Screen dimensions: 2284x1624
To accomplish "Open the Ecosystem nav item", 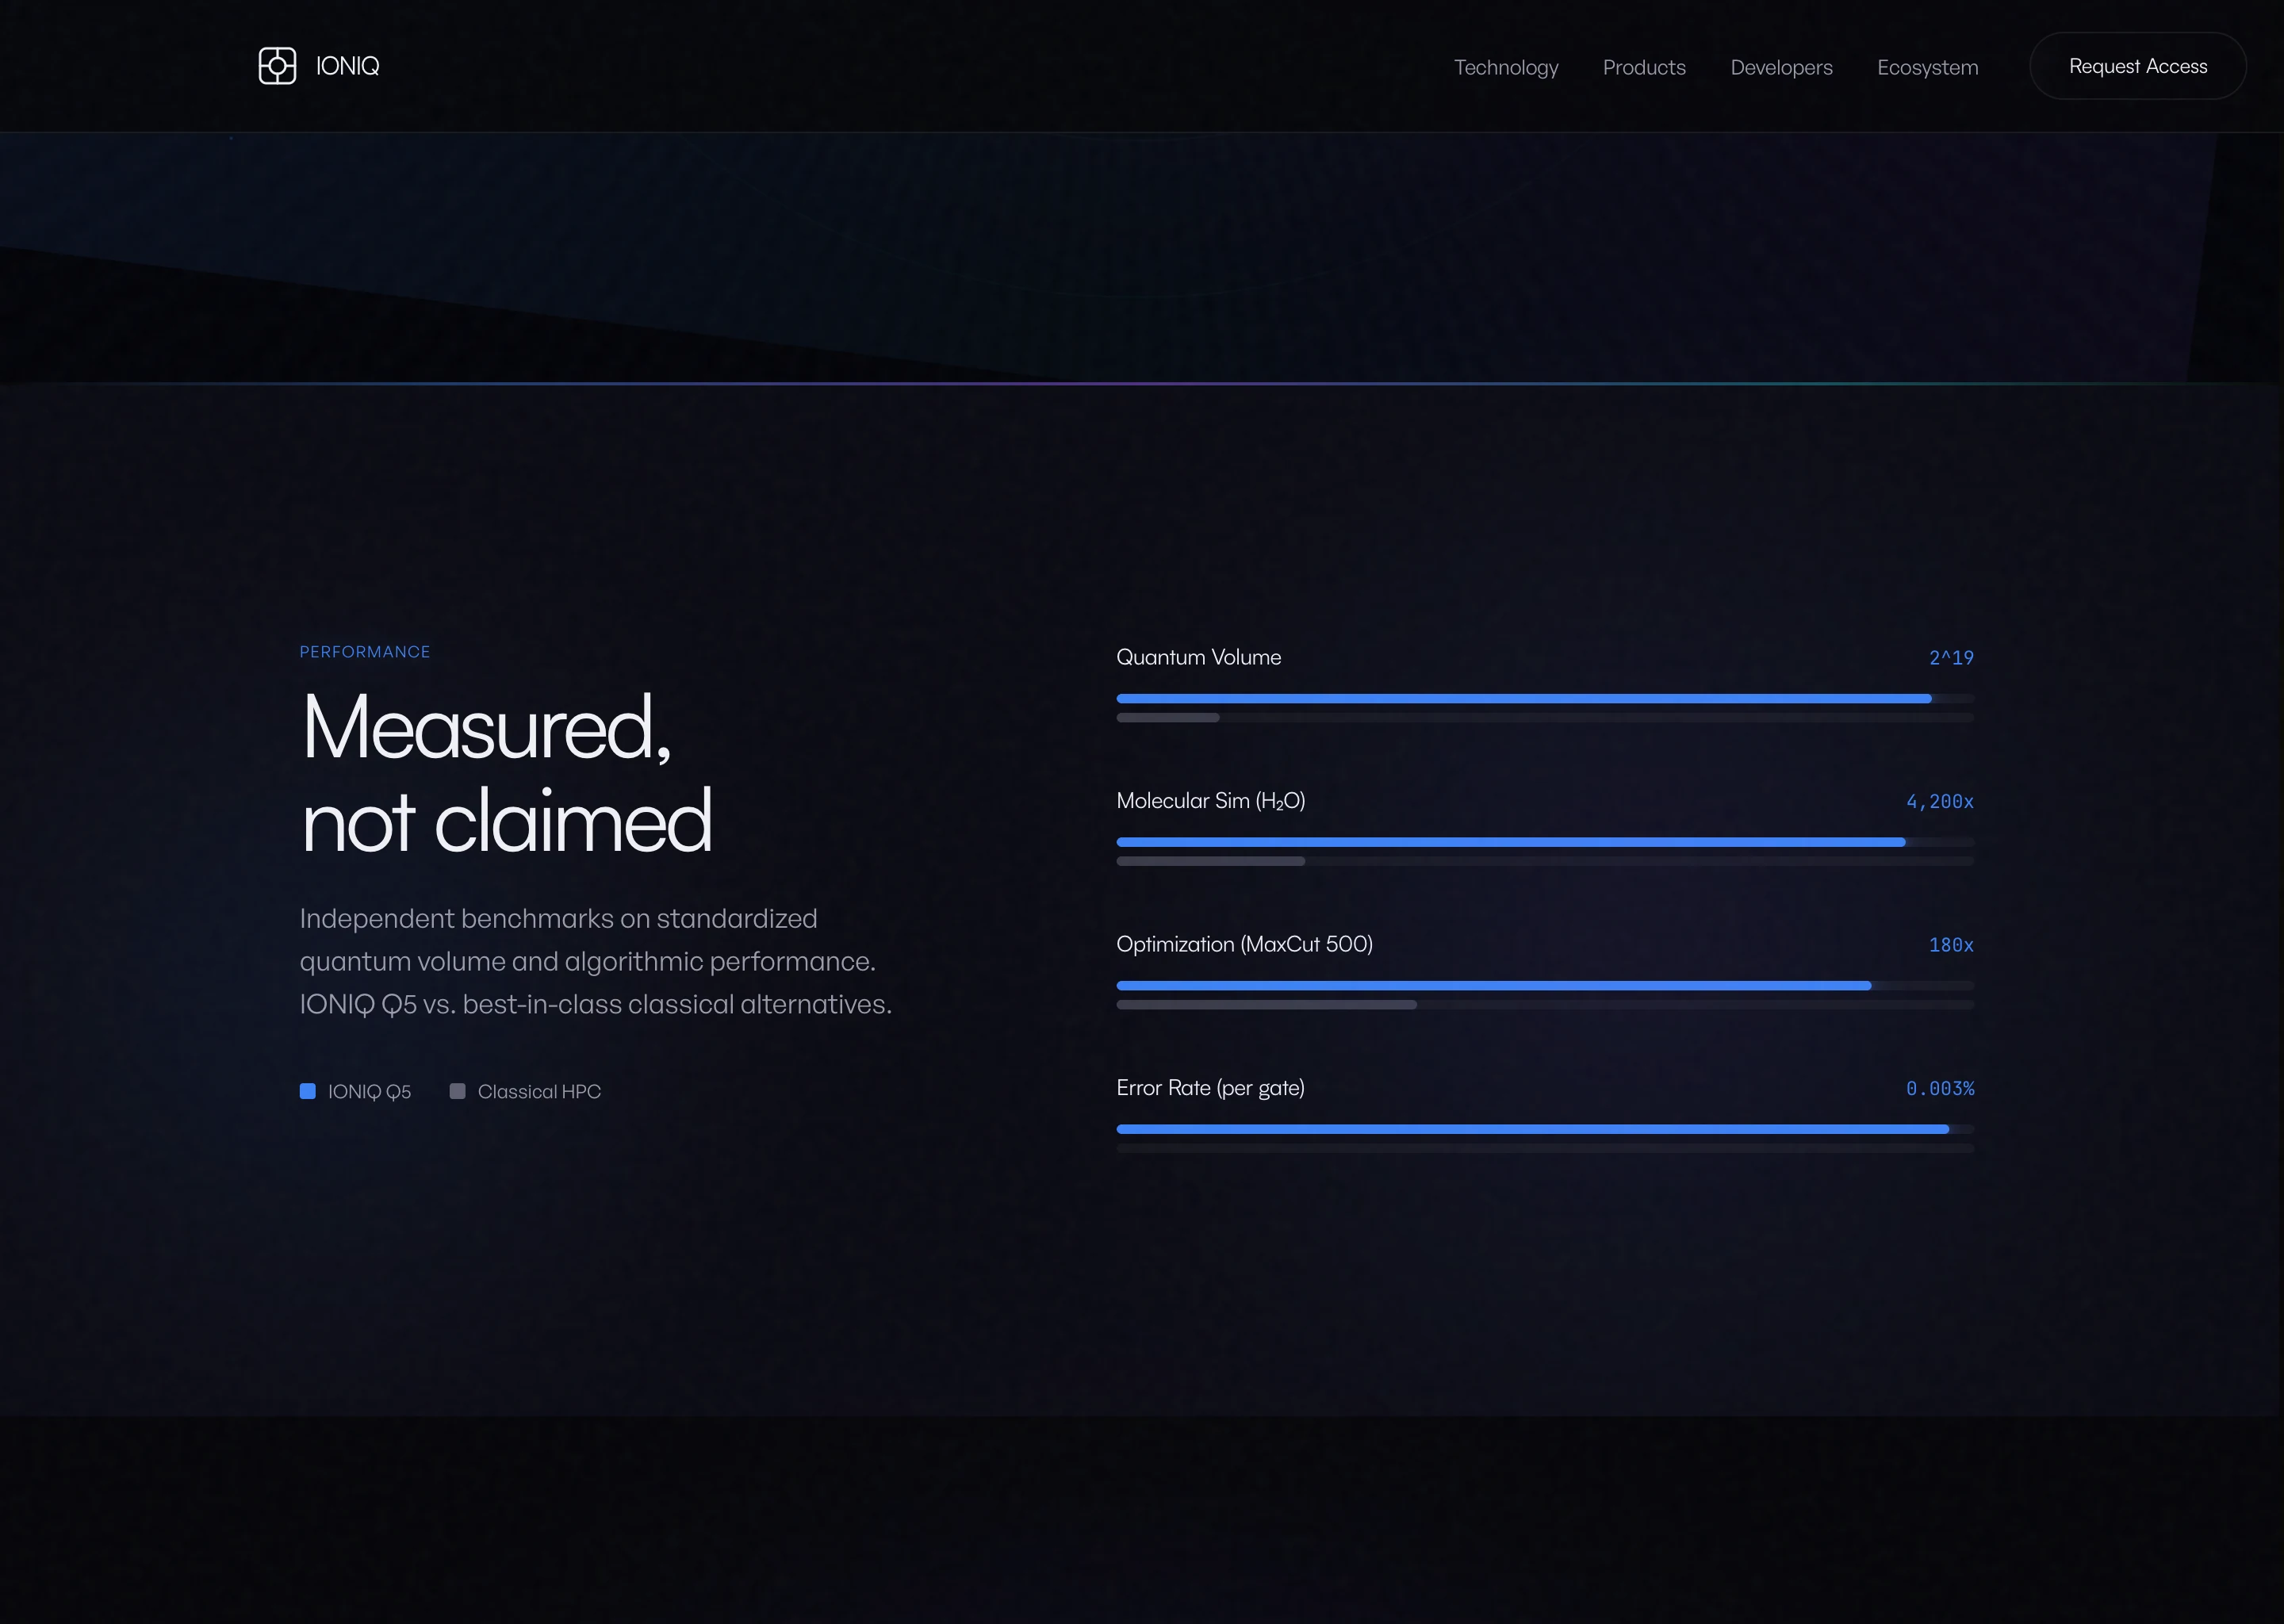I will pyautogui.click(x=1927, y=67).
